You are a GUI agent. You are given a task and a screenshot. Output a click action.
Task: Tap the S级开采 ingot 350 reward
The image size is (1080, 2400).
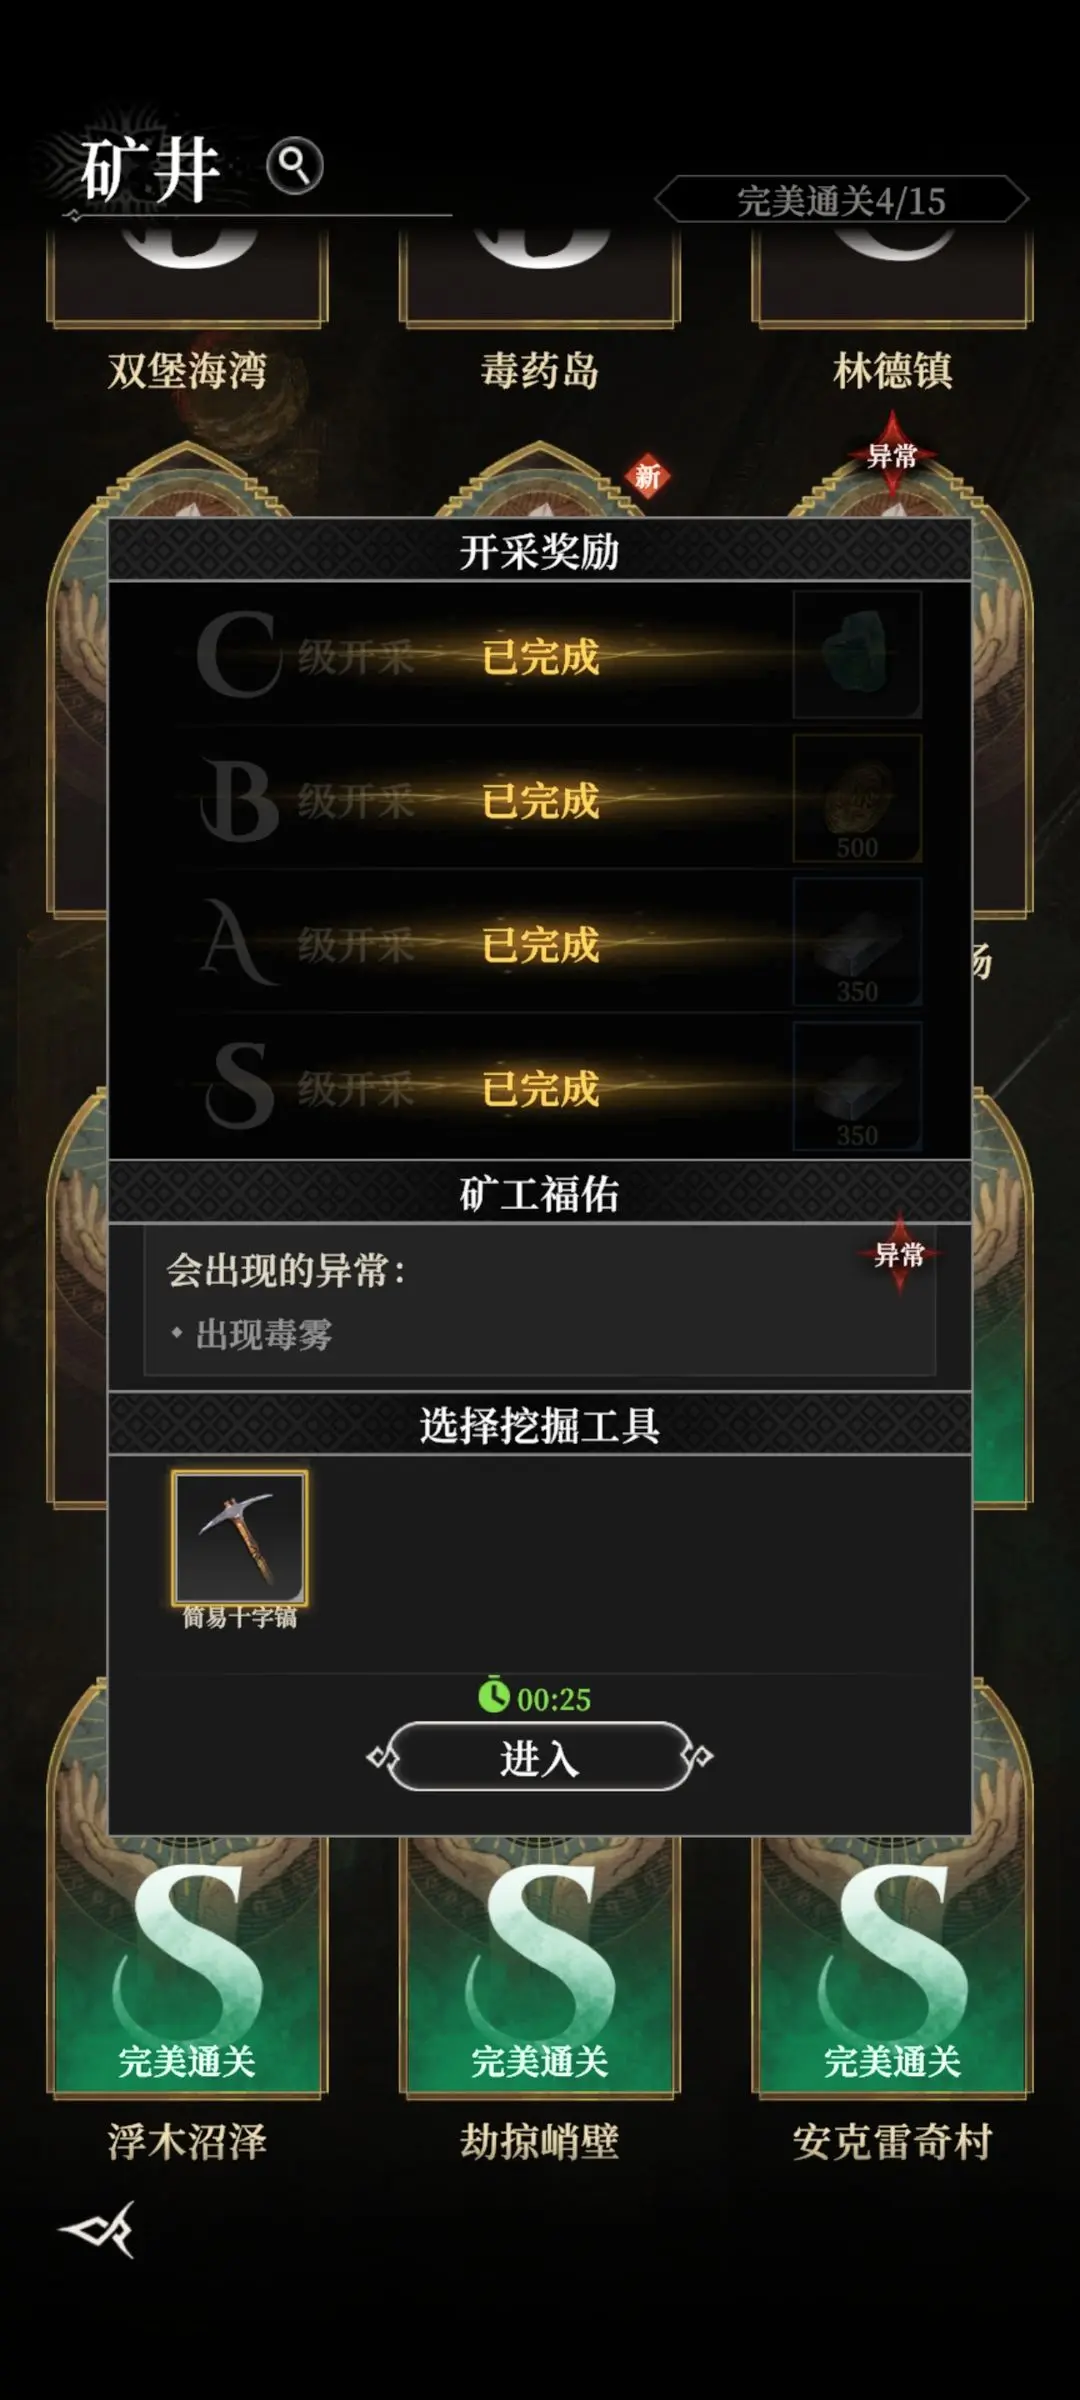click(x=857, y=1087)
